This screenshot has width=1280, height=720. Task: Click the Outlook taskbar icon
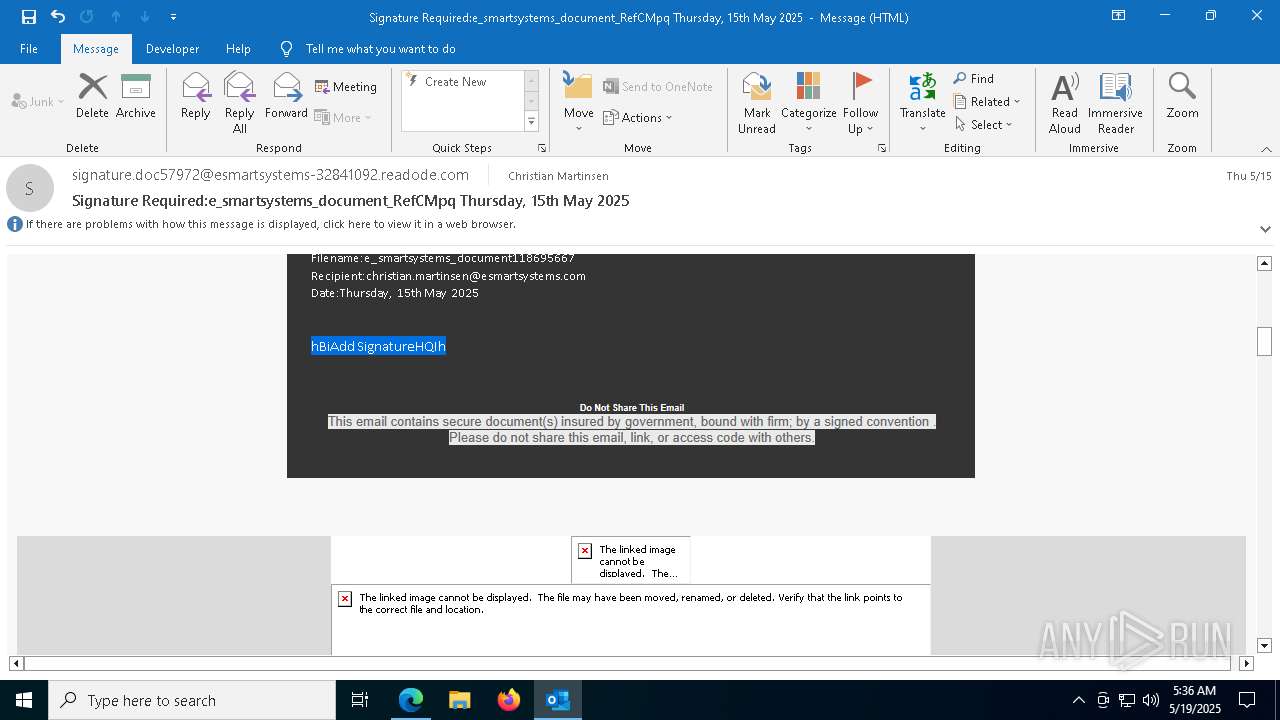(557, 700)
